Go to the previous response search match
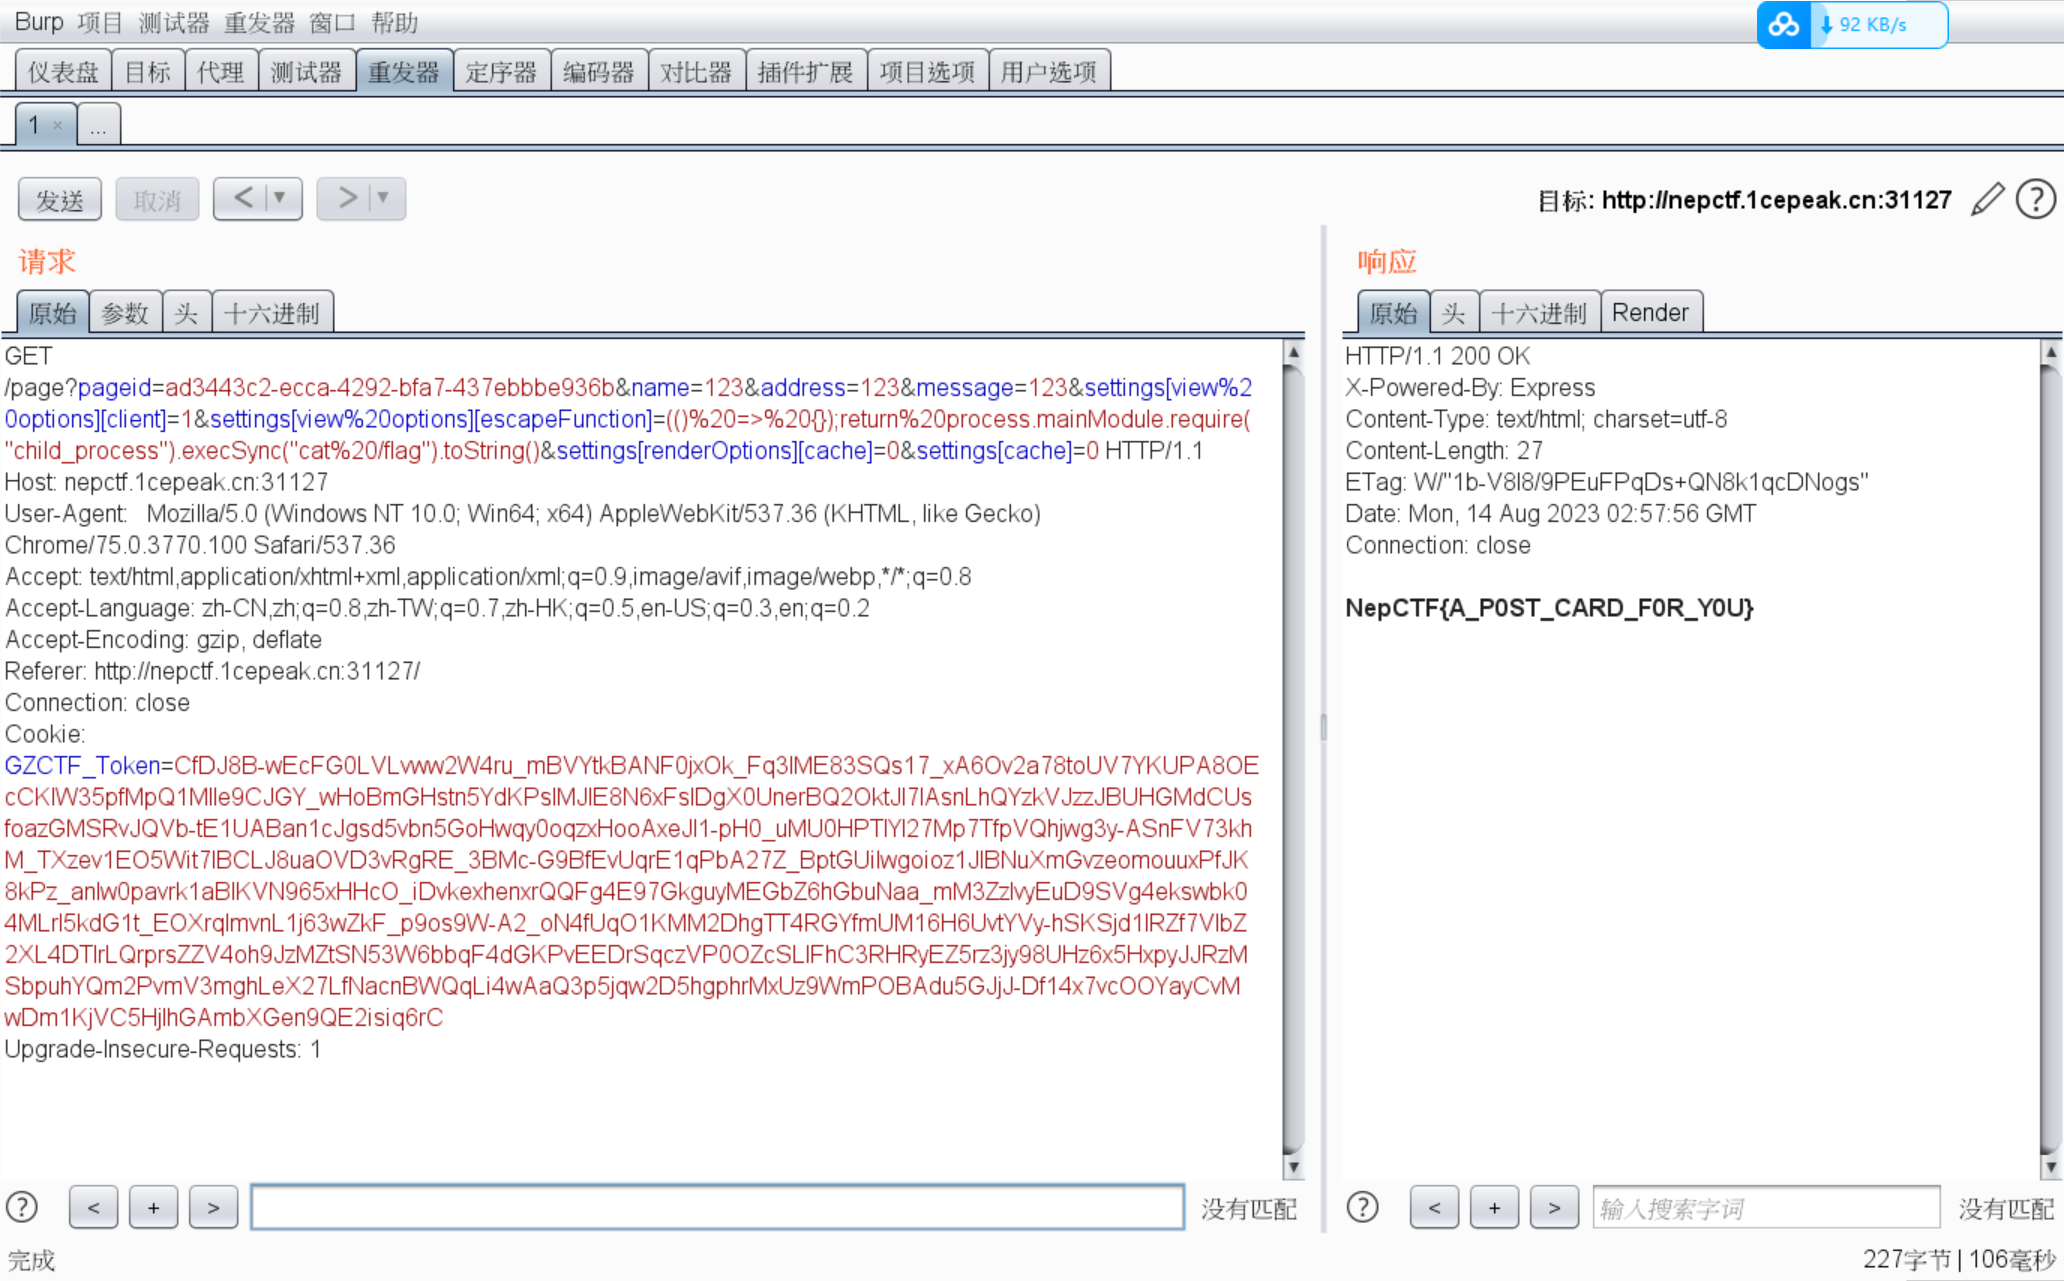The image size is (2064, 1281). click(1434, 1207)
